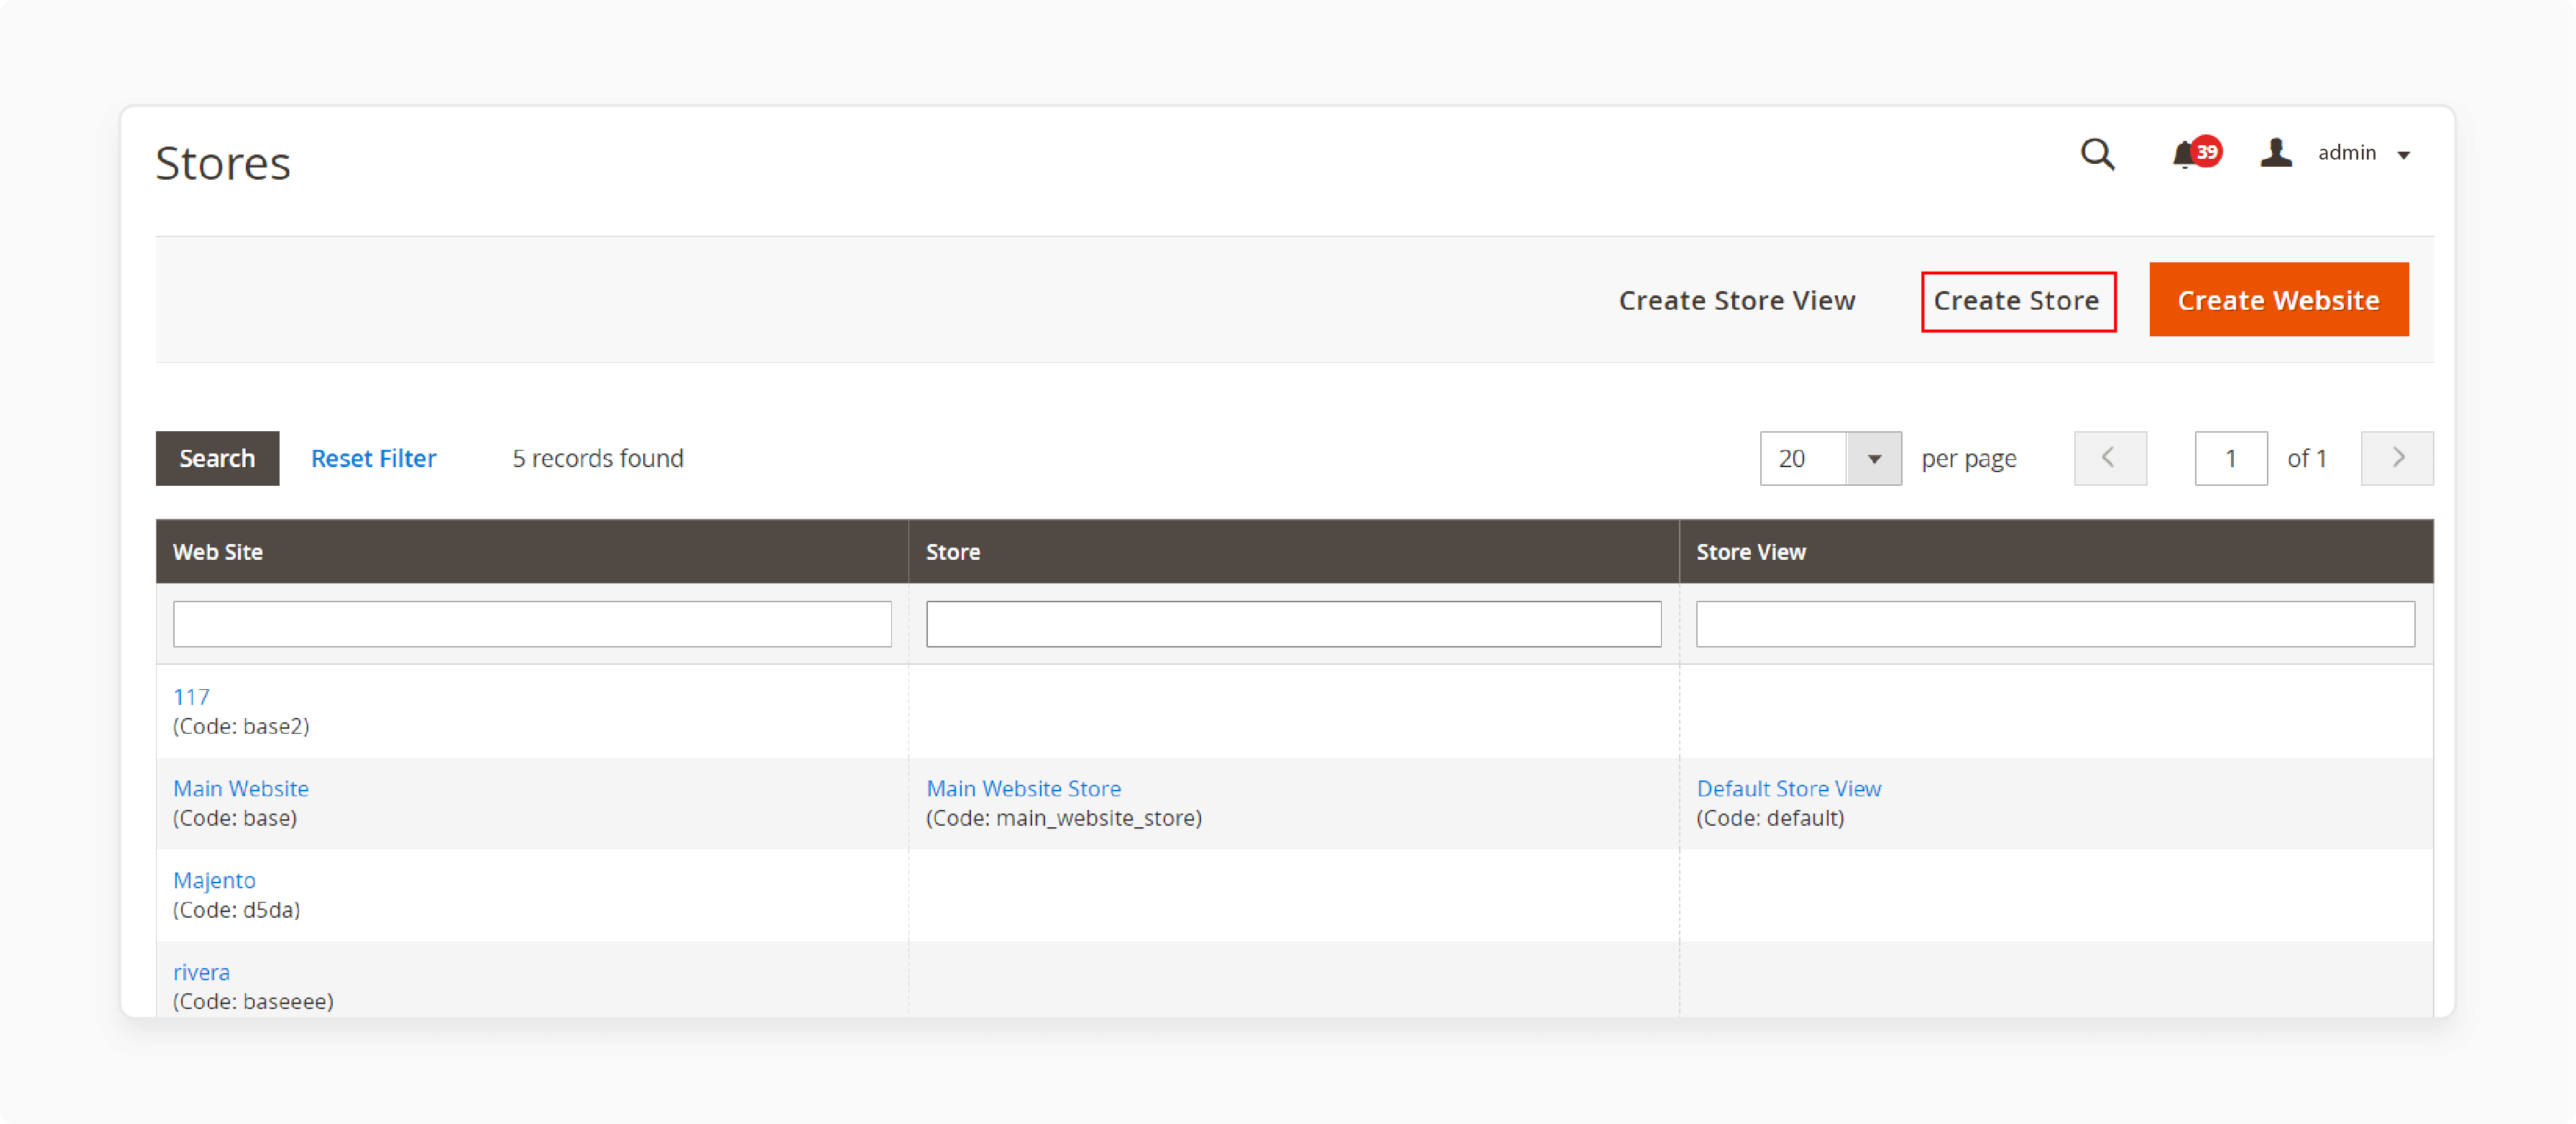Click the Store column header

[x=1293, y=551]
